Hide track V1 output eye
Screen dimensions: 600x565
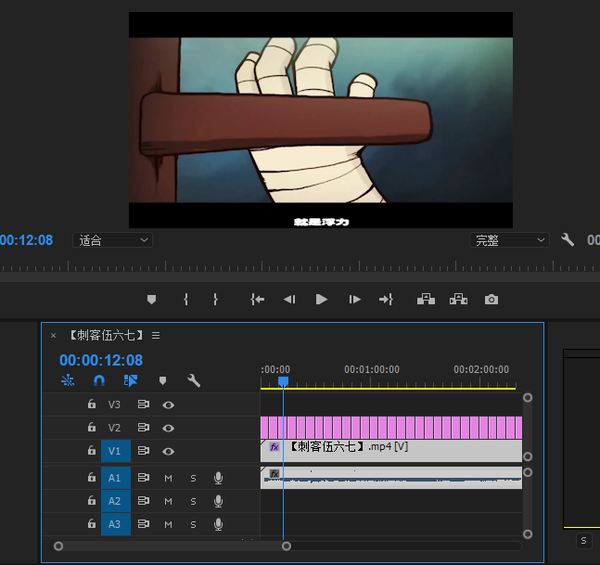[x=168, y=451]
